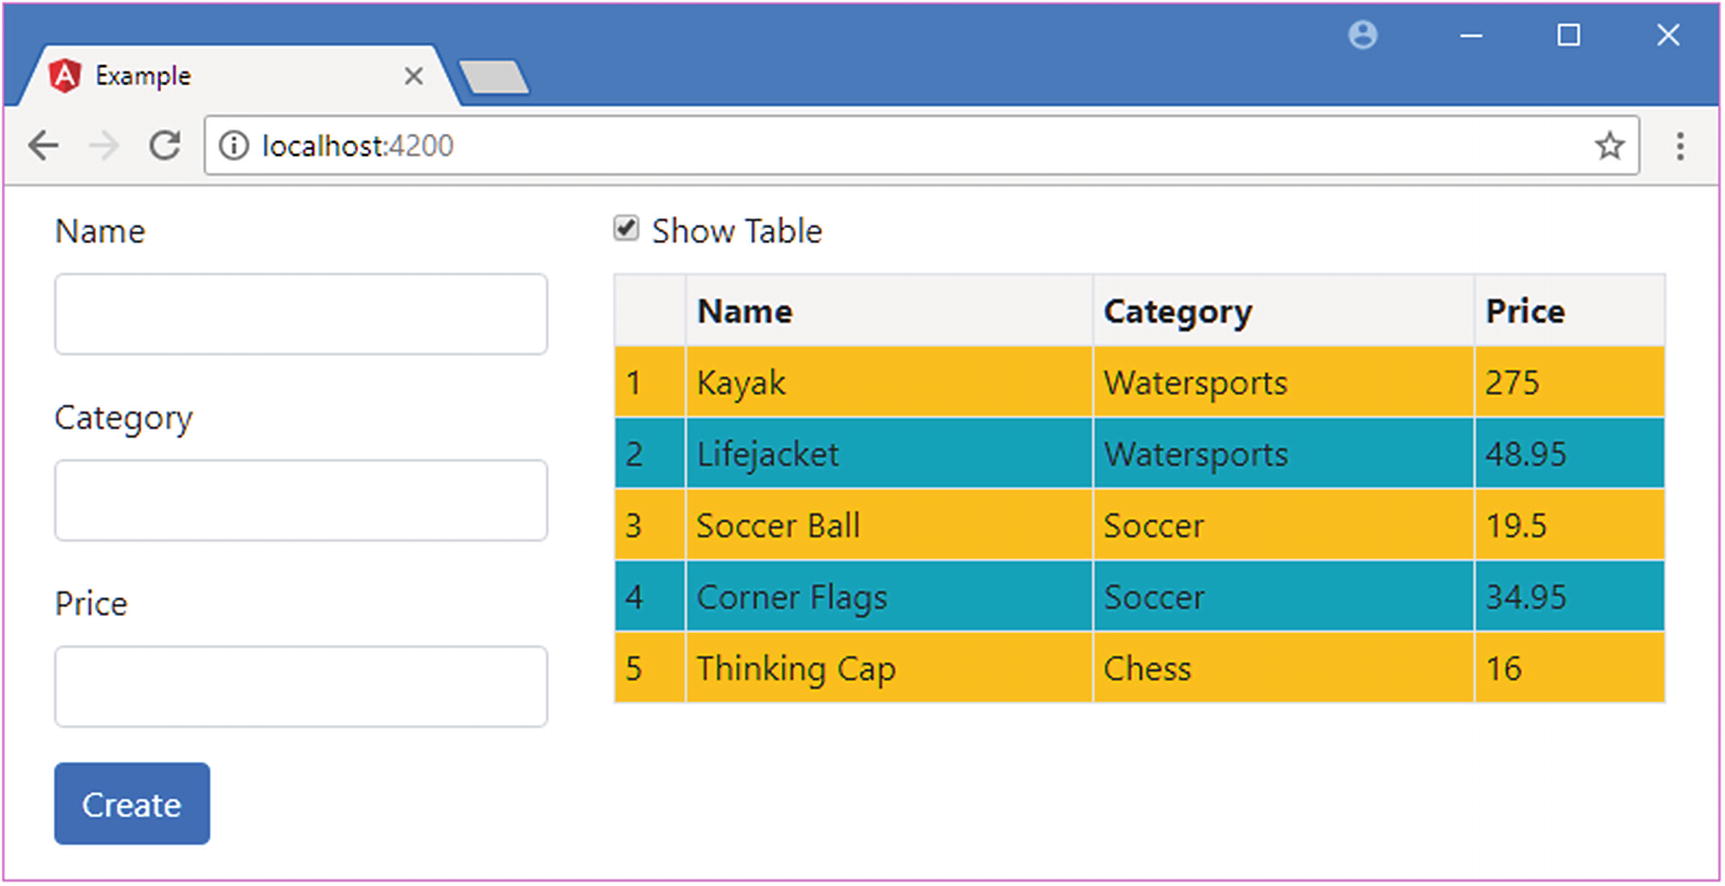
Task: Click the Category column header
Action: pyautogui.click(x=1178, y=311)
